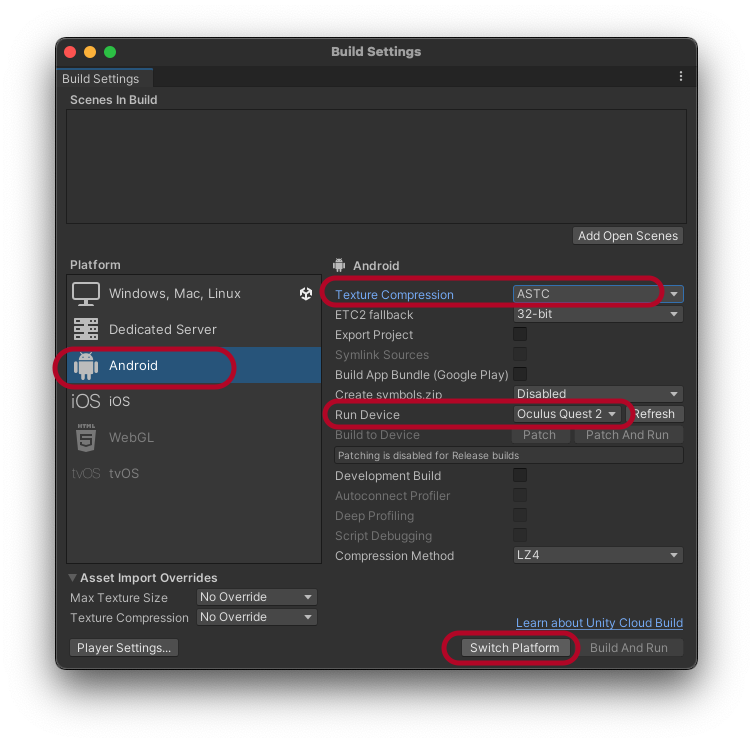This screenshot has height=743, width=753.
Task: Close the Build Settings window
Action: 70,52
